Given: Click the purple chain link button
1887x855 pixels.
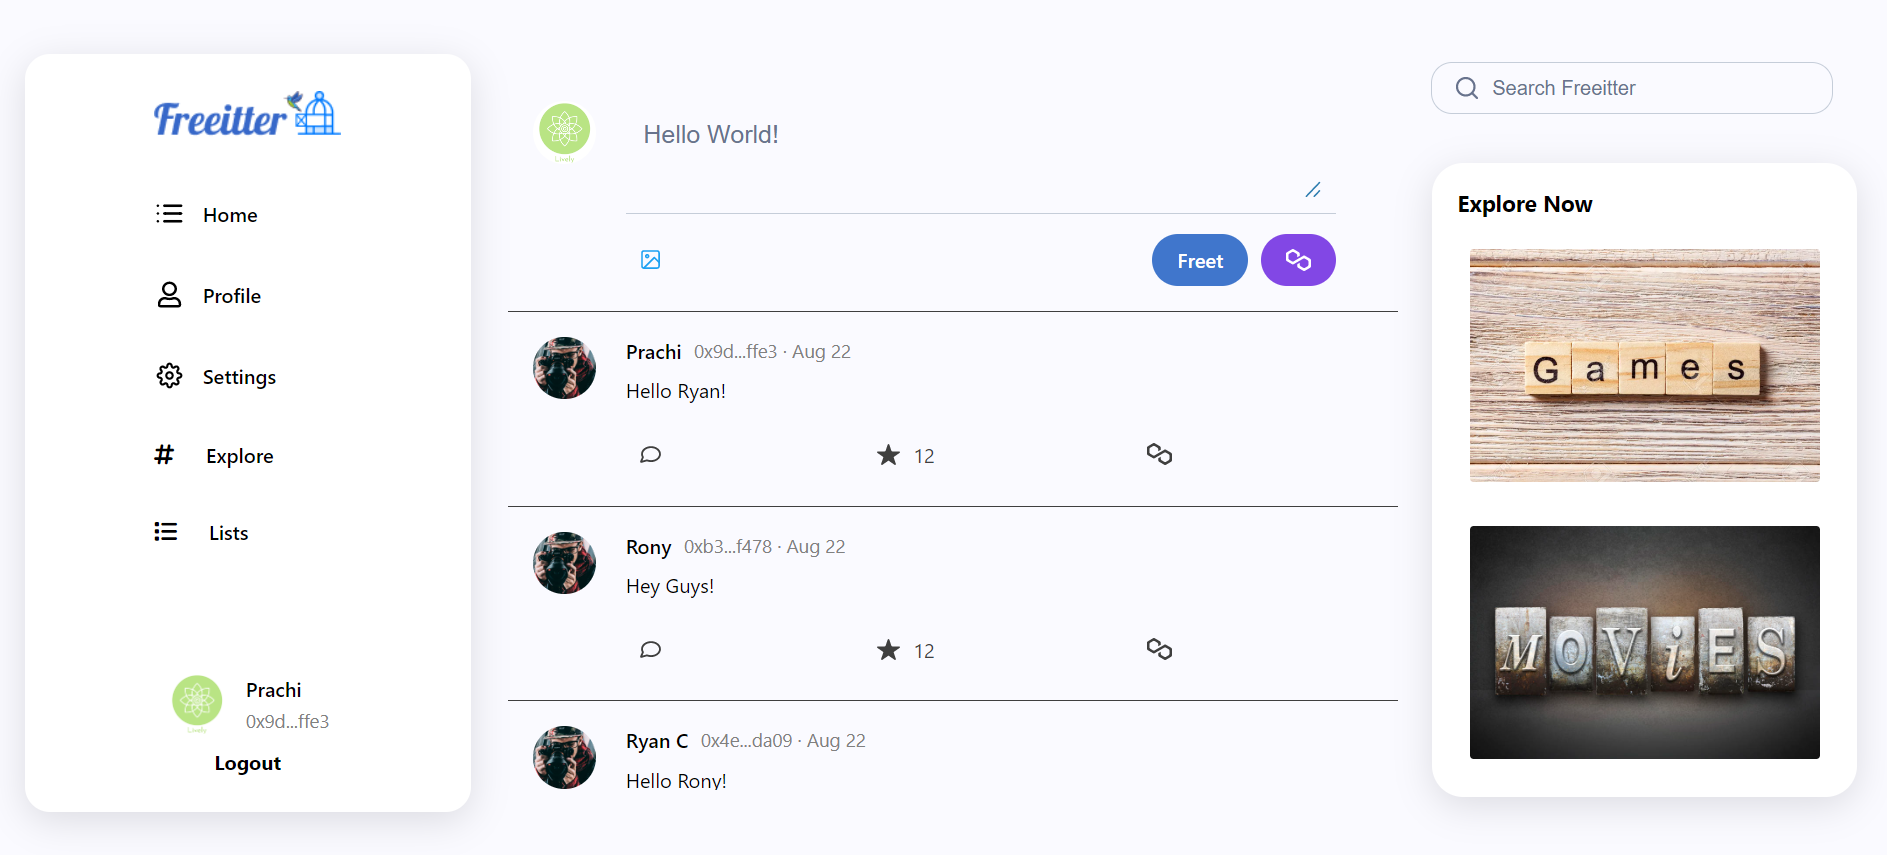Looking at the screenshot, I should 1298,260.
